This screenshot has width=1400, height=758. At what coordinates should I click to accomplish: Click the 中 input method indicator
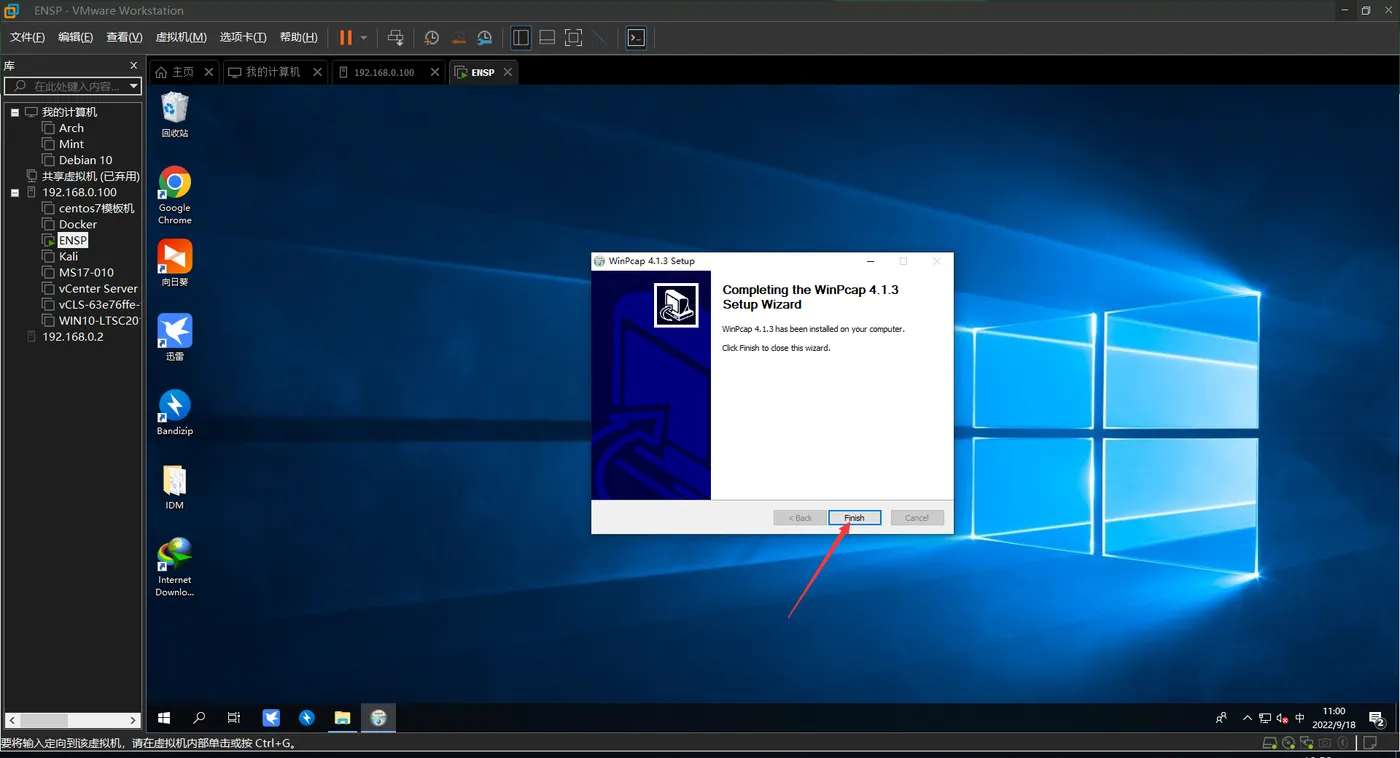point(1300,717)
